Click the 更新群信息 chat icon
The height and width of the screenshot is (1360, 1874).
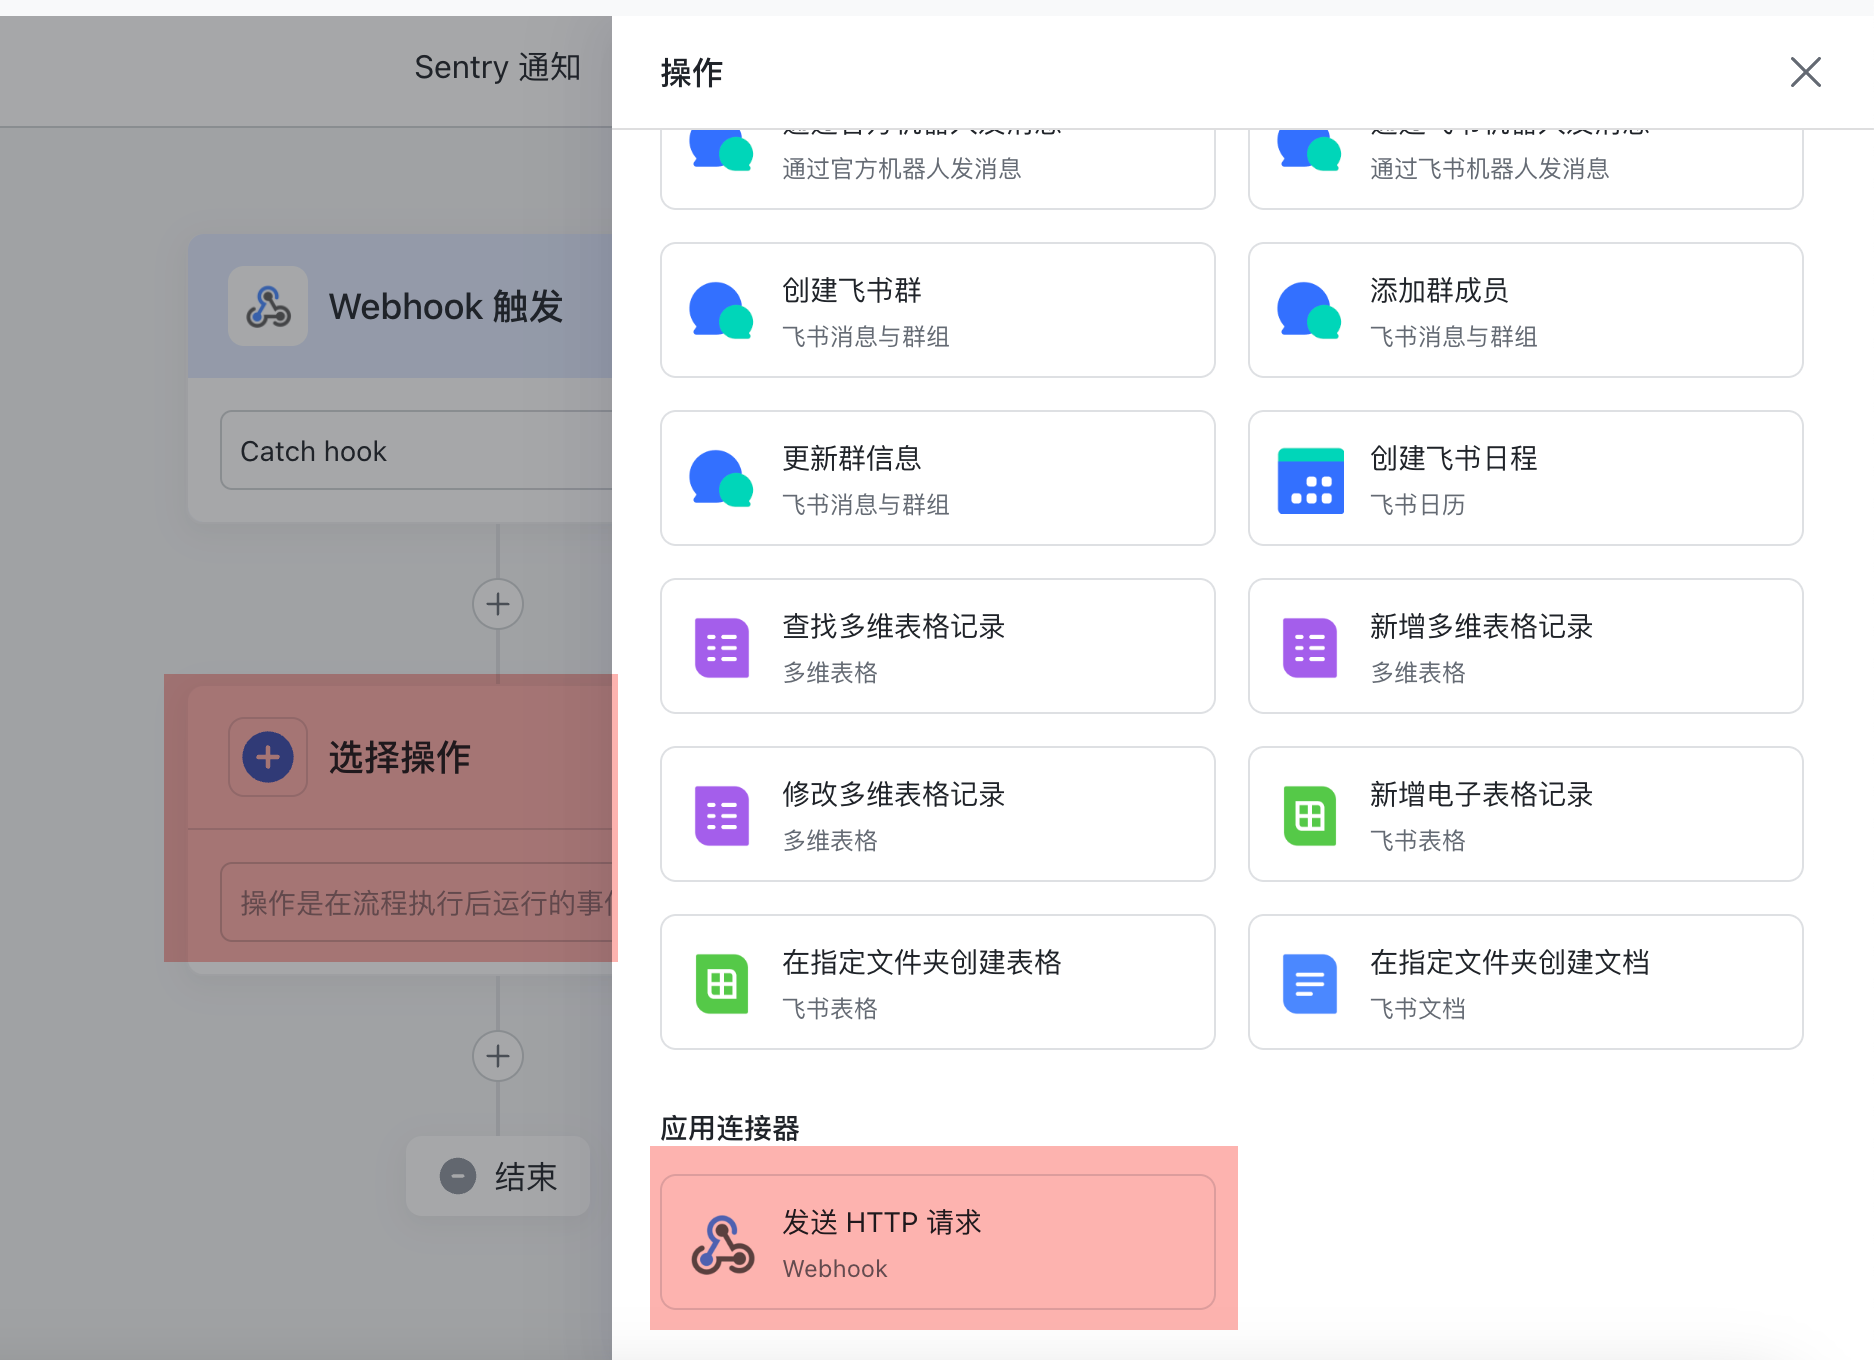point(720,479)
